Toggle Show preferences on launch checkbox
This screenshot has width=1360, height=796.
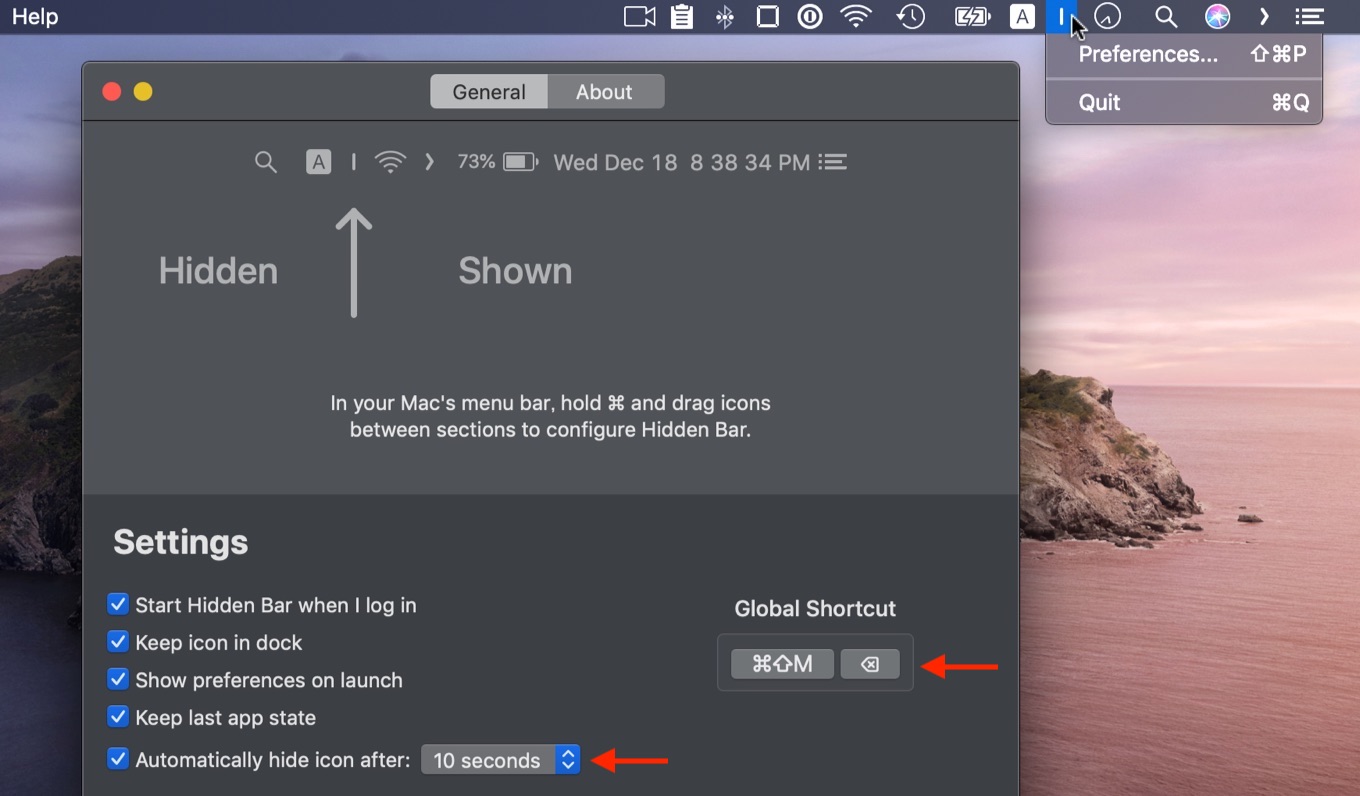pos(118,680)
